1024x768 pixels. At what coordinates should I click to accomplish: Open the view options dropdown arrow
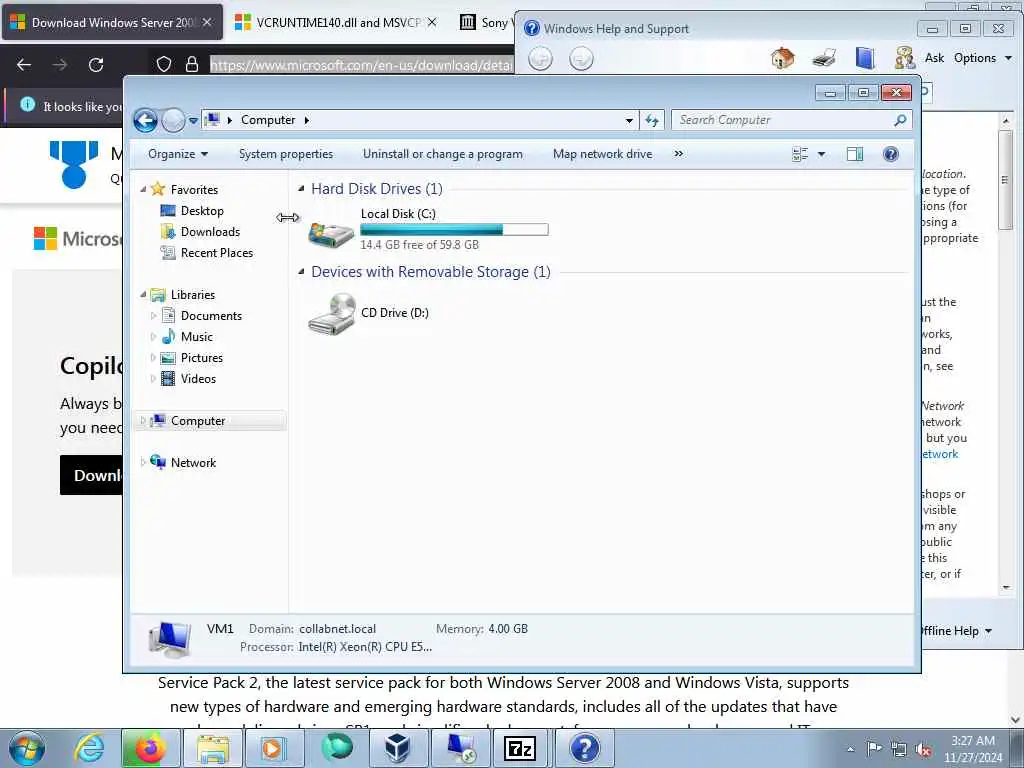[x=822, y=154]
